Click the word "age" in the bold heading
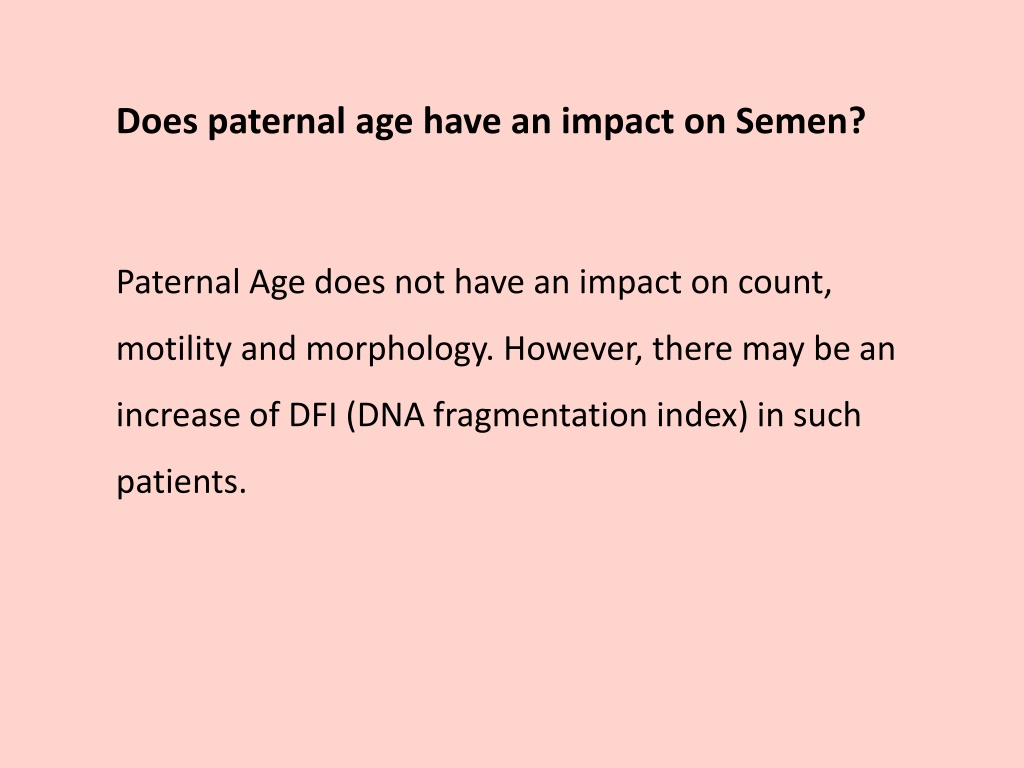Image resolution: width=1024 pixels, height=768 pixels. [x=384, y=124]
